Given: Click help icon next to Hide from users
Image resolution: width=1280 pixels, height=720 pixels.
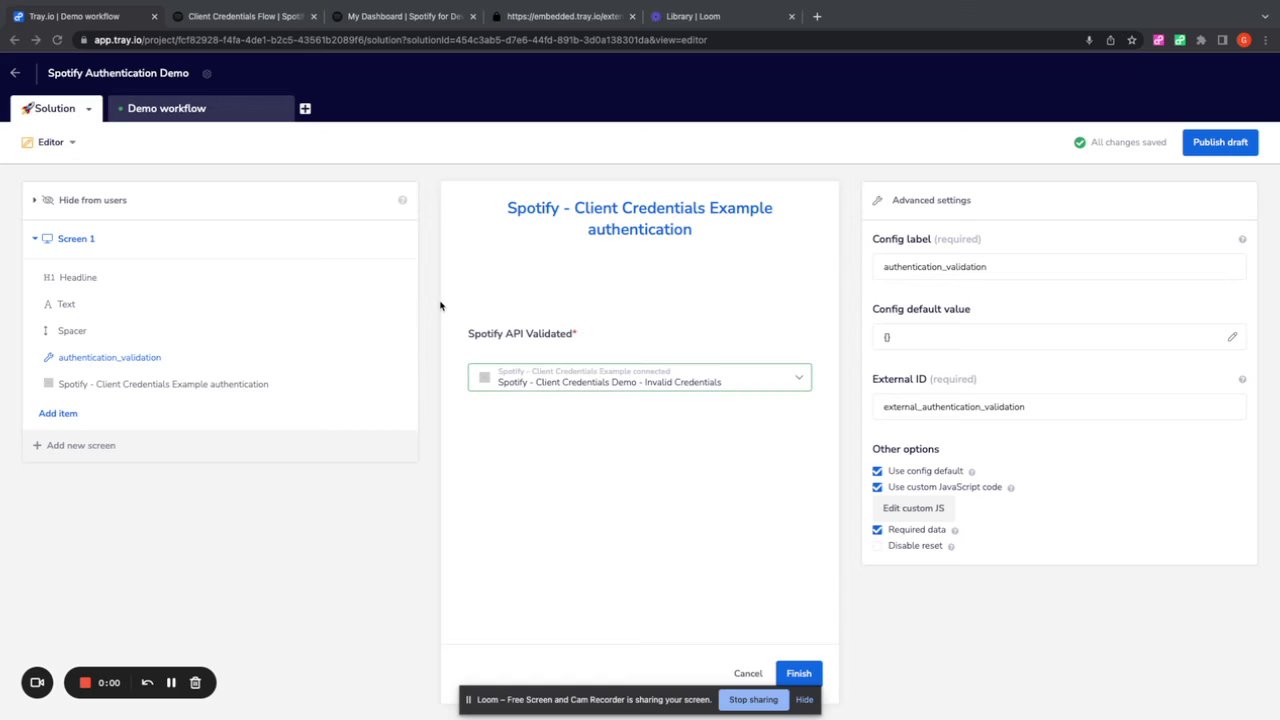Looking at the screenshot, I should pyautogui.click(x=403, y=200).
